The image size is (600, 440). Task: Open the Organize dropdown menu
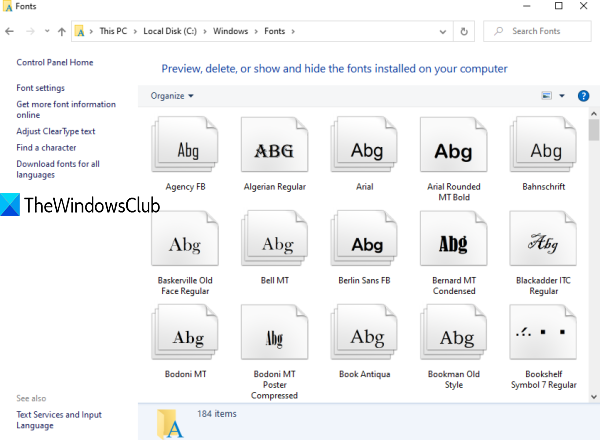click(172, 96)
